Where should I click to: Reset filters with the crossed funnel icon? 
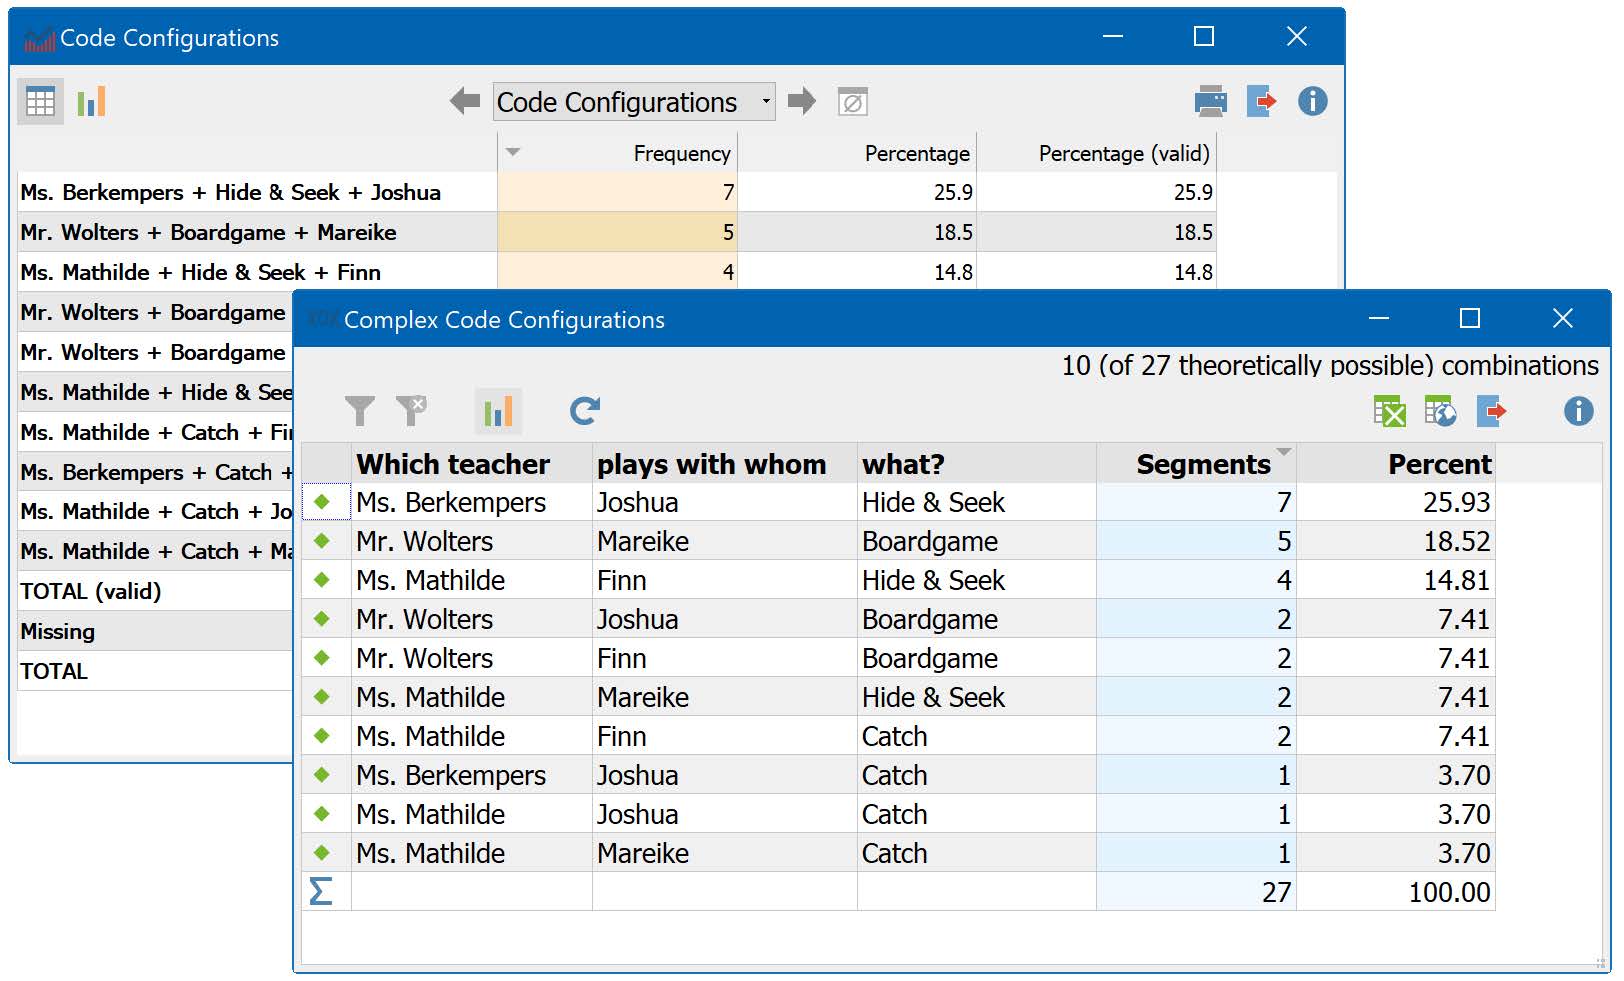411,411
